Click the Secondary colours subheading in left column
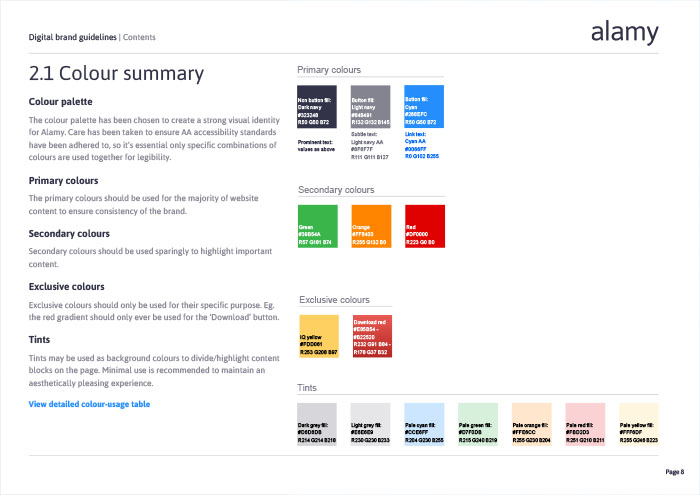Screen dimensions: 700x495 click(x=69, y=234)
